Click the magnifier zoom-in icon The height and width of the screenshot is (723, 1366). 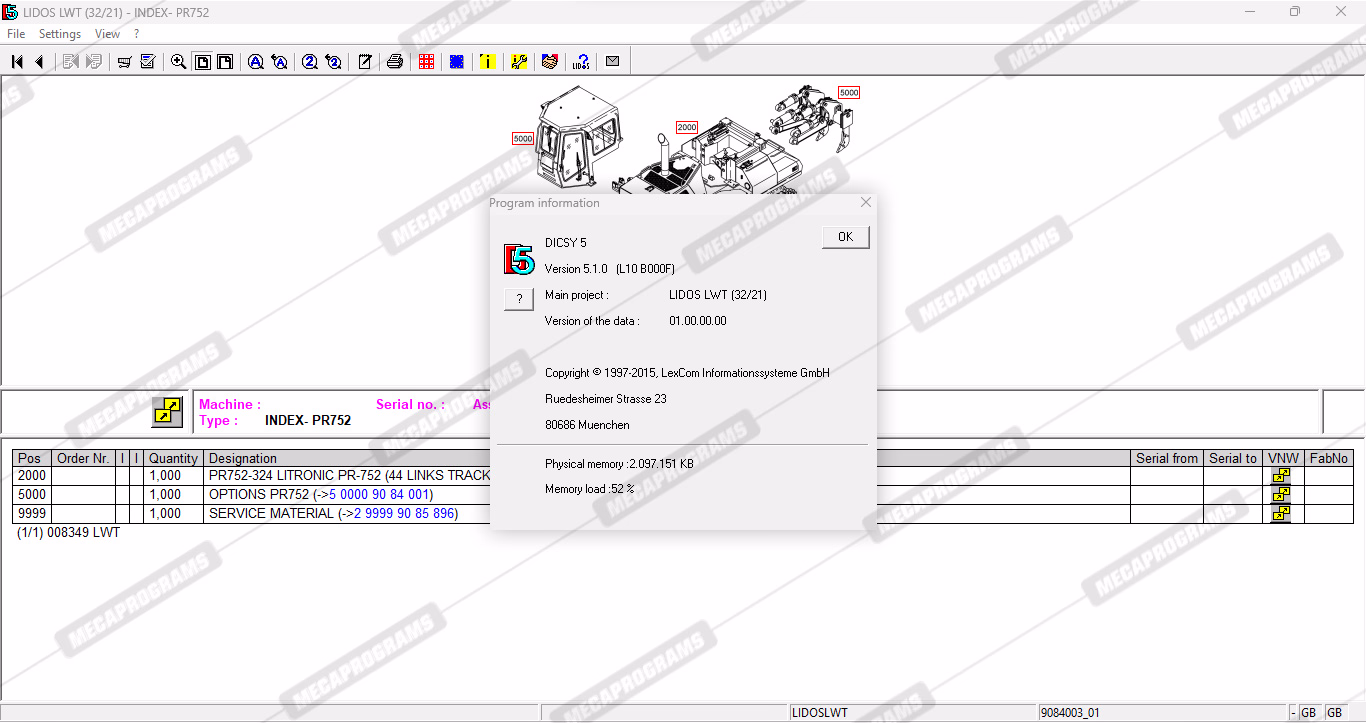click(179, 62)
